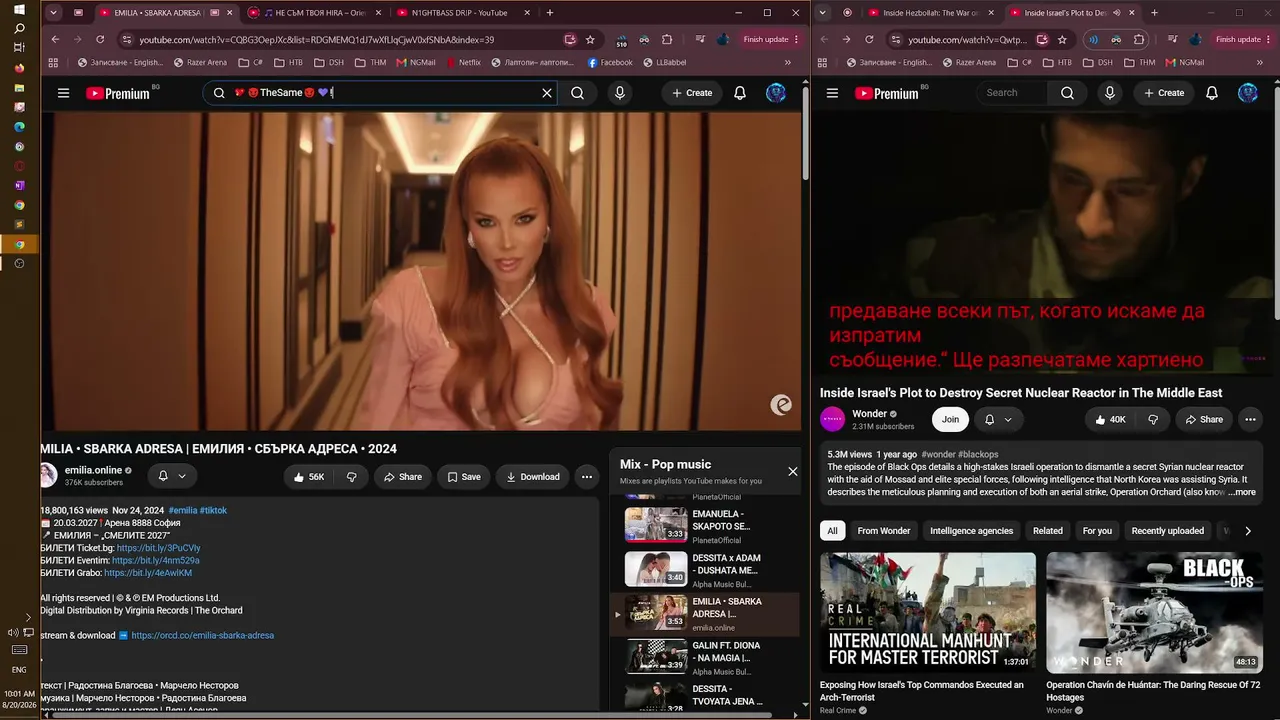Open Create menu in left YouTube window
Image resolution: width=1280 pixels, height=720 pixels.
point(692,93)
